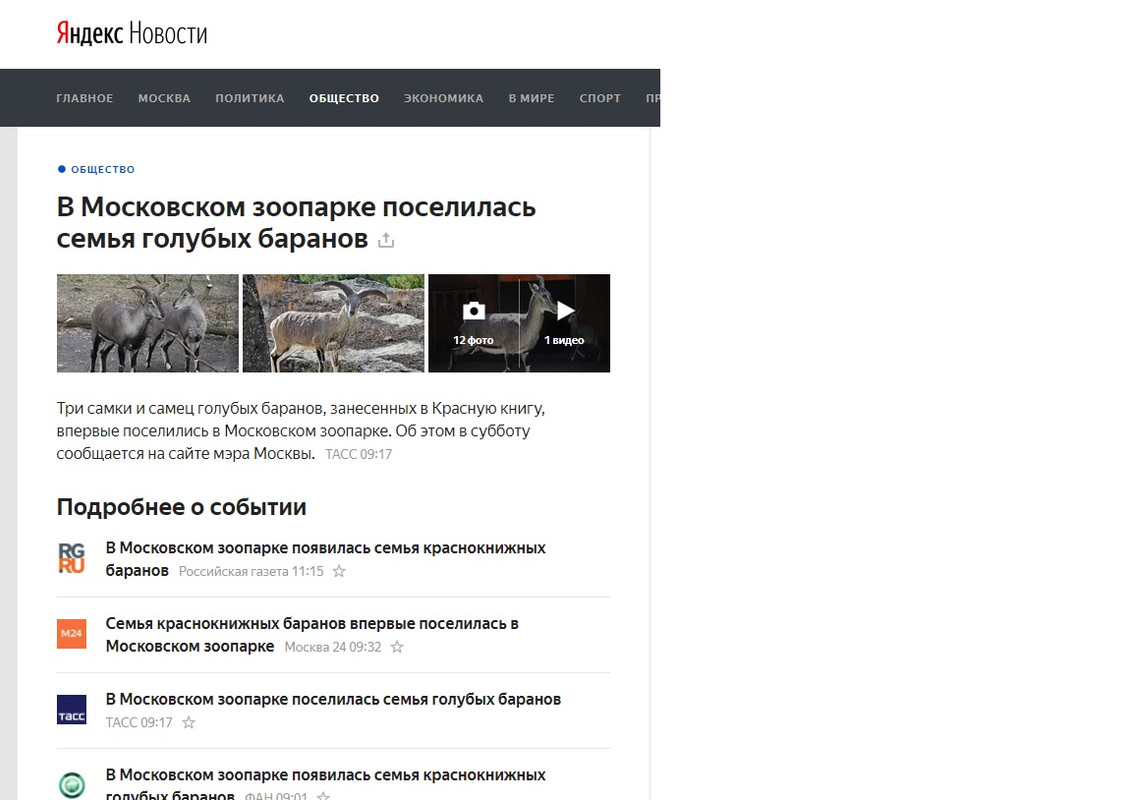Open the ФАН article on краснокнижных голубых баранов
This screenshot has height=800, width=1132.
(x=325, y=785)
